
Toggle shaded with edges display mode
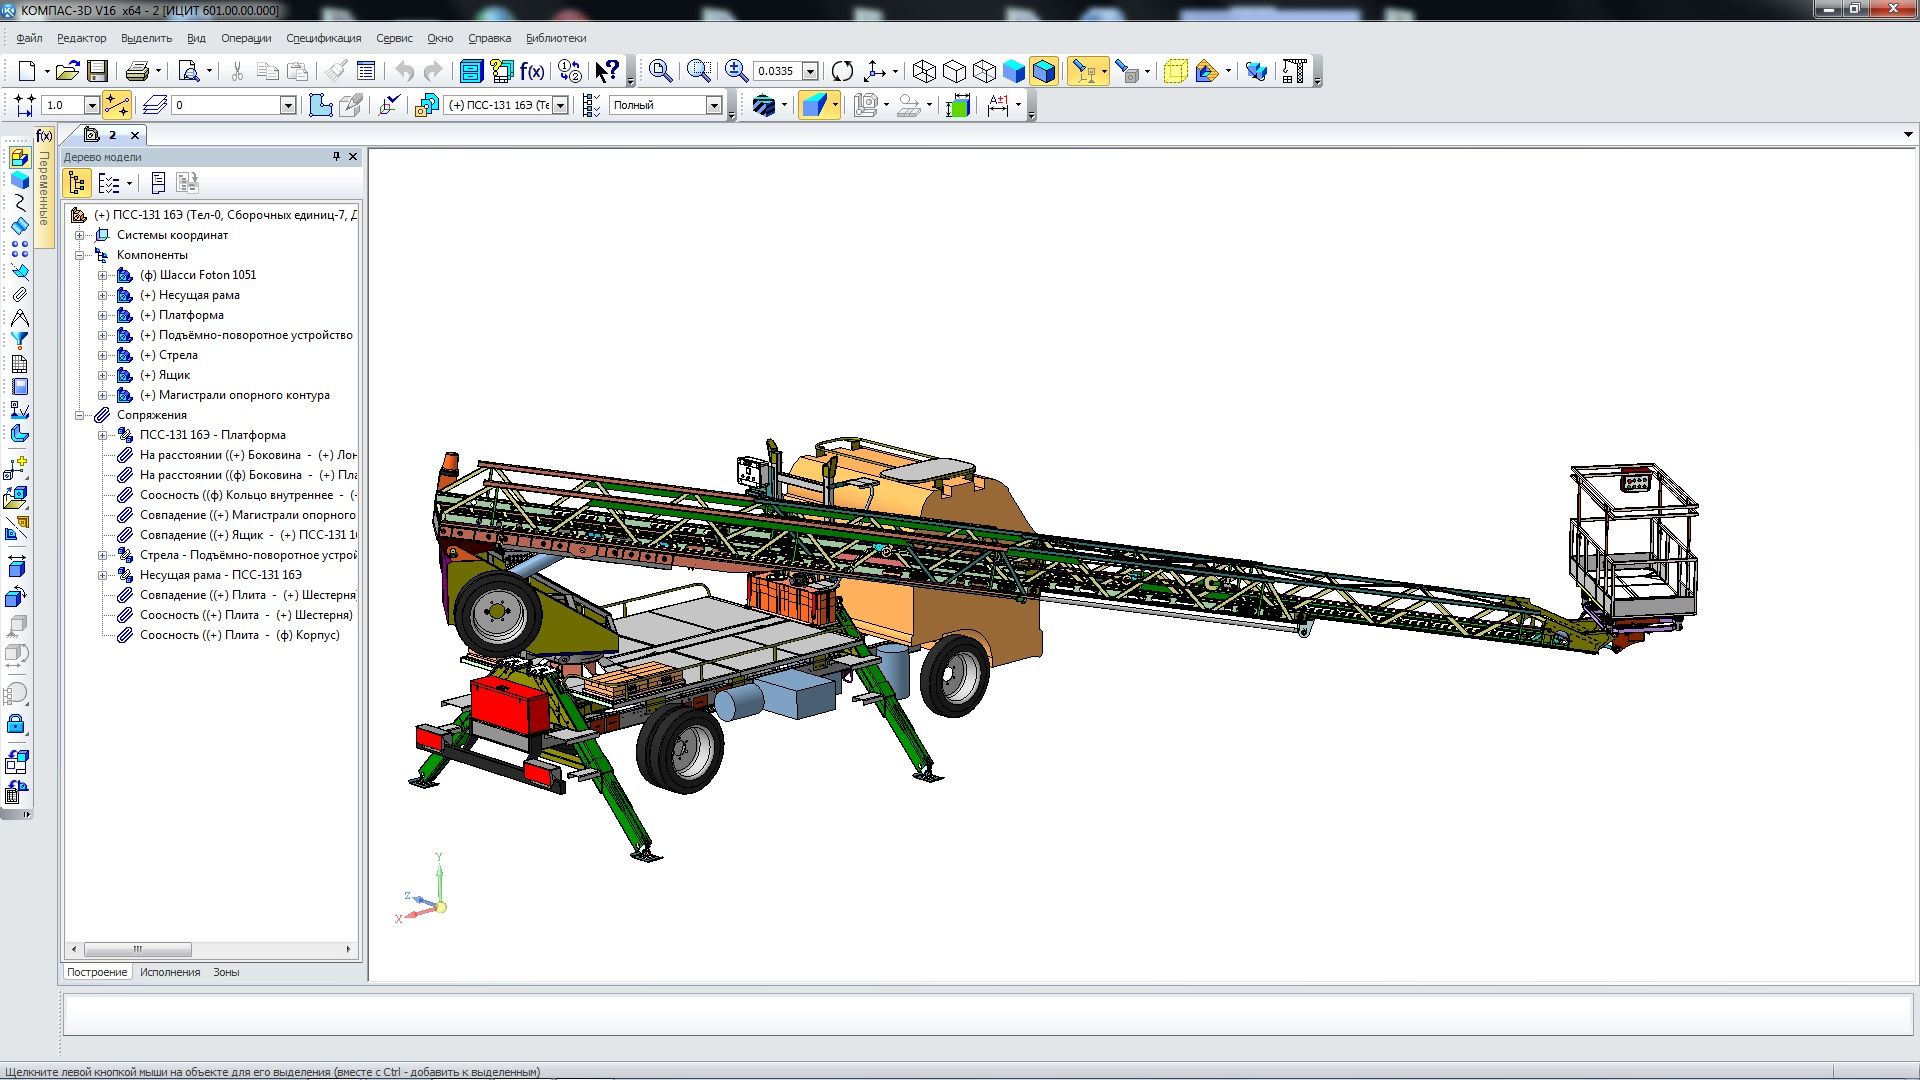coord(1044,71)
